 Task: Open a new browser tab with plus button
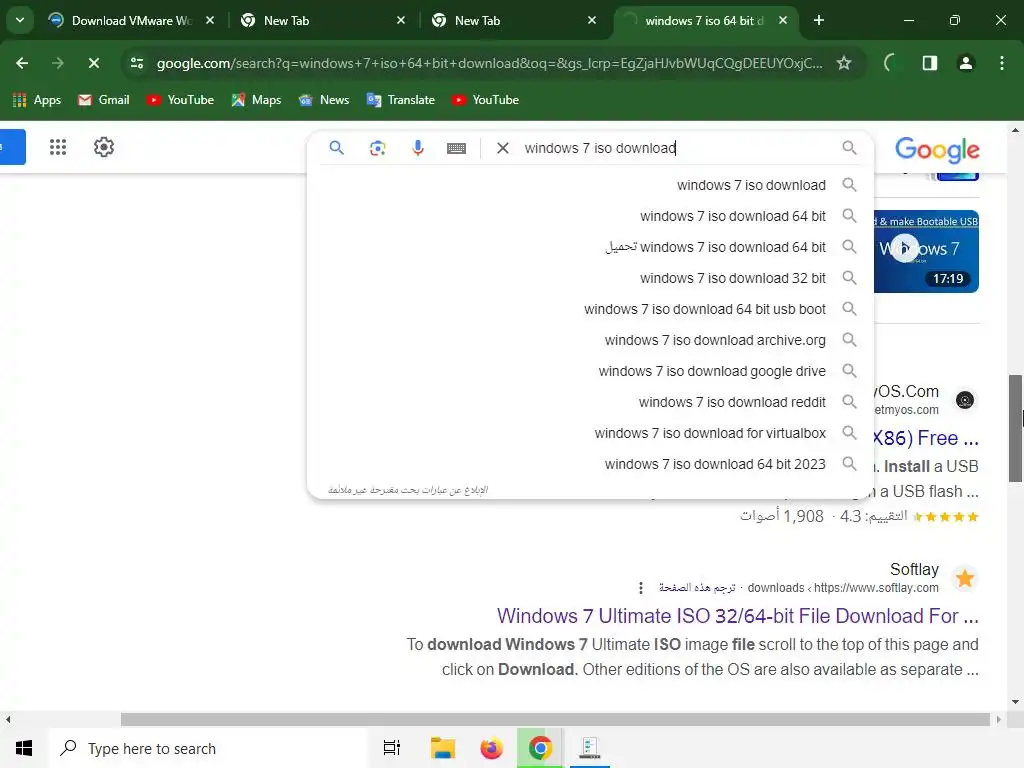(819, 20)
